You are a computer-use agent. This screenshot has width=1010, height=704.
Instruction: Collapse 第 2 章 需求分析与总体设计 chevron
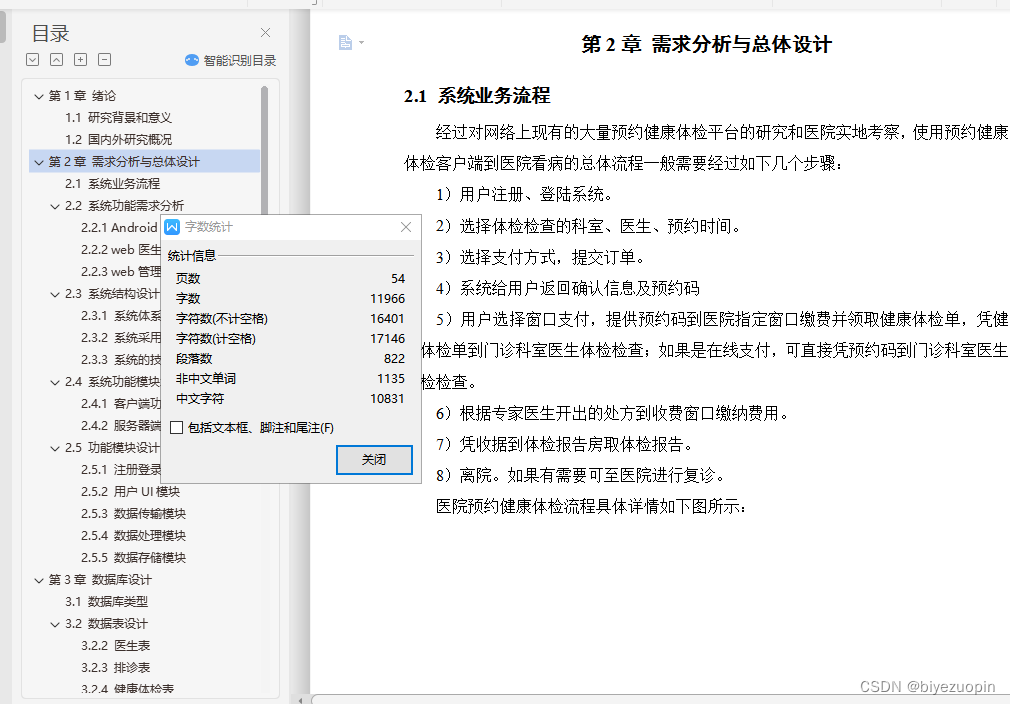pos(39,162)
